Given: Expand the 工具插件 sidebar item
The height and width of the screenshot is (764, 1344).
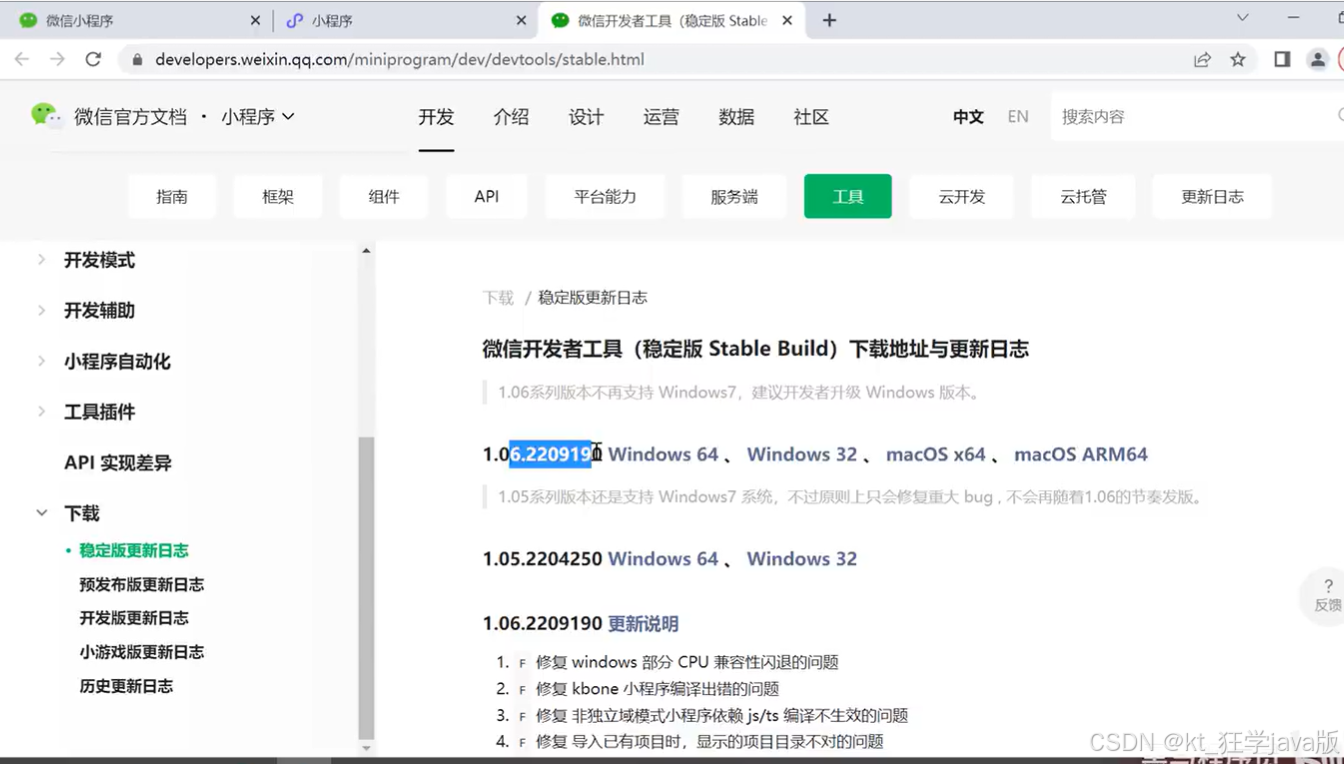Looking at the screenshot, I should click(x=99, y=412).
